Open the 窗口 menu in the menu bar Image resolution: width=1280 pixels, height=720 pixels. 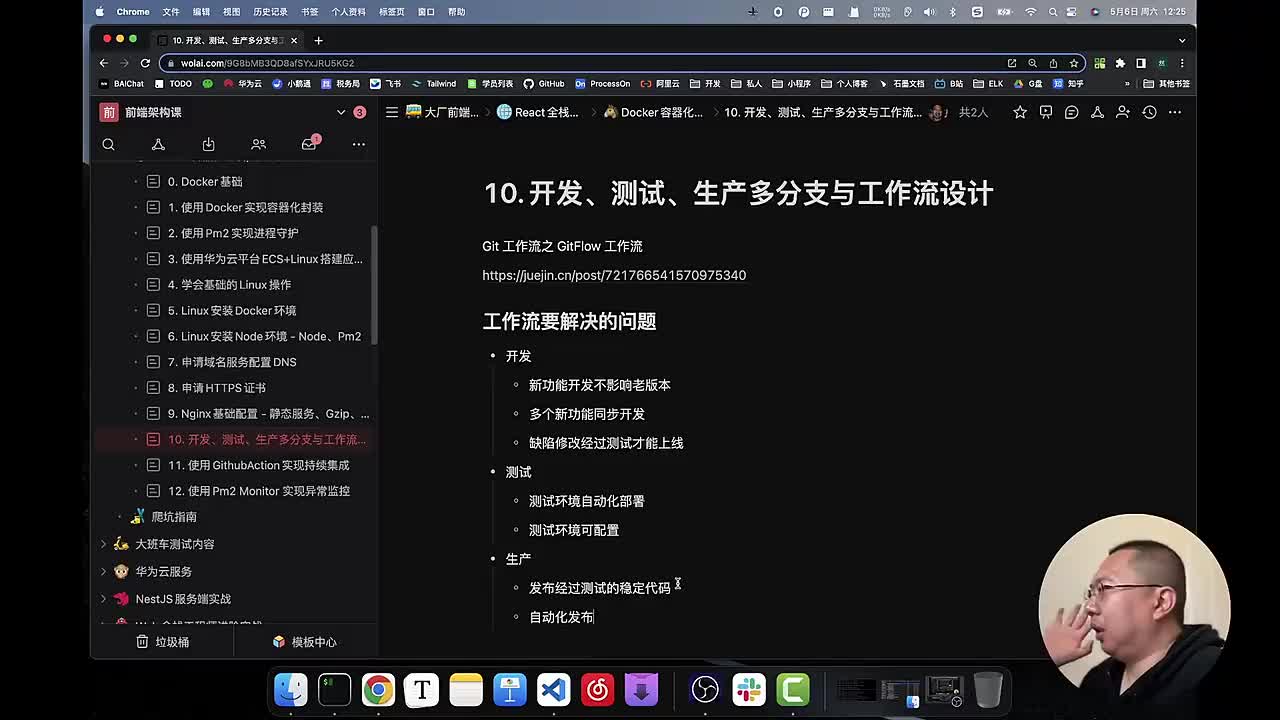point(426,12)
